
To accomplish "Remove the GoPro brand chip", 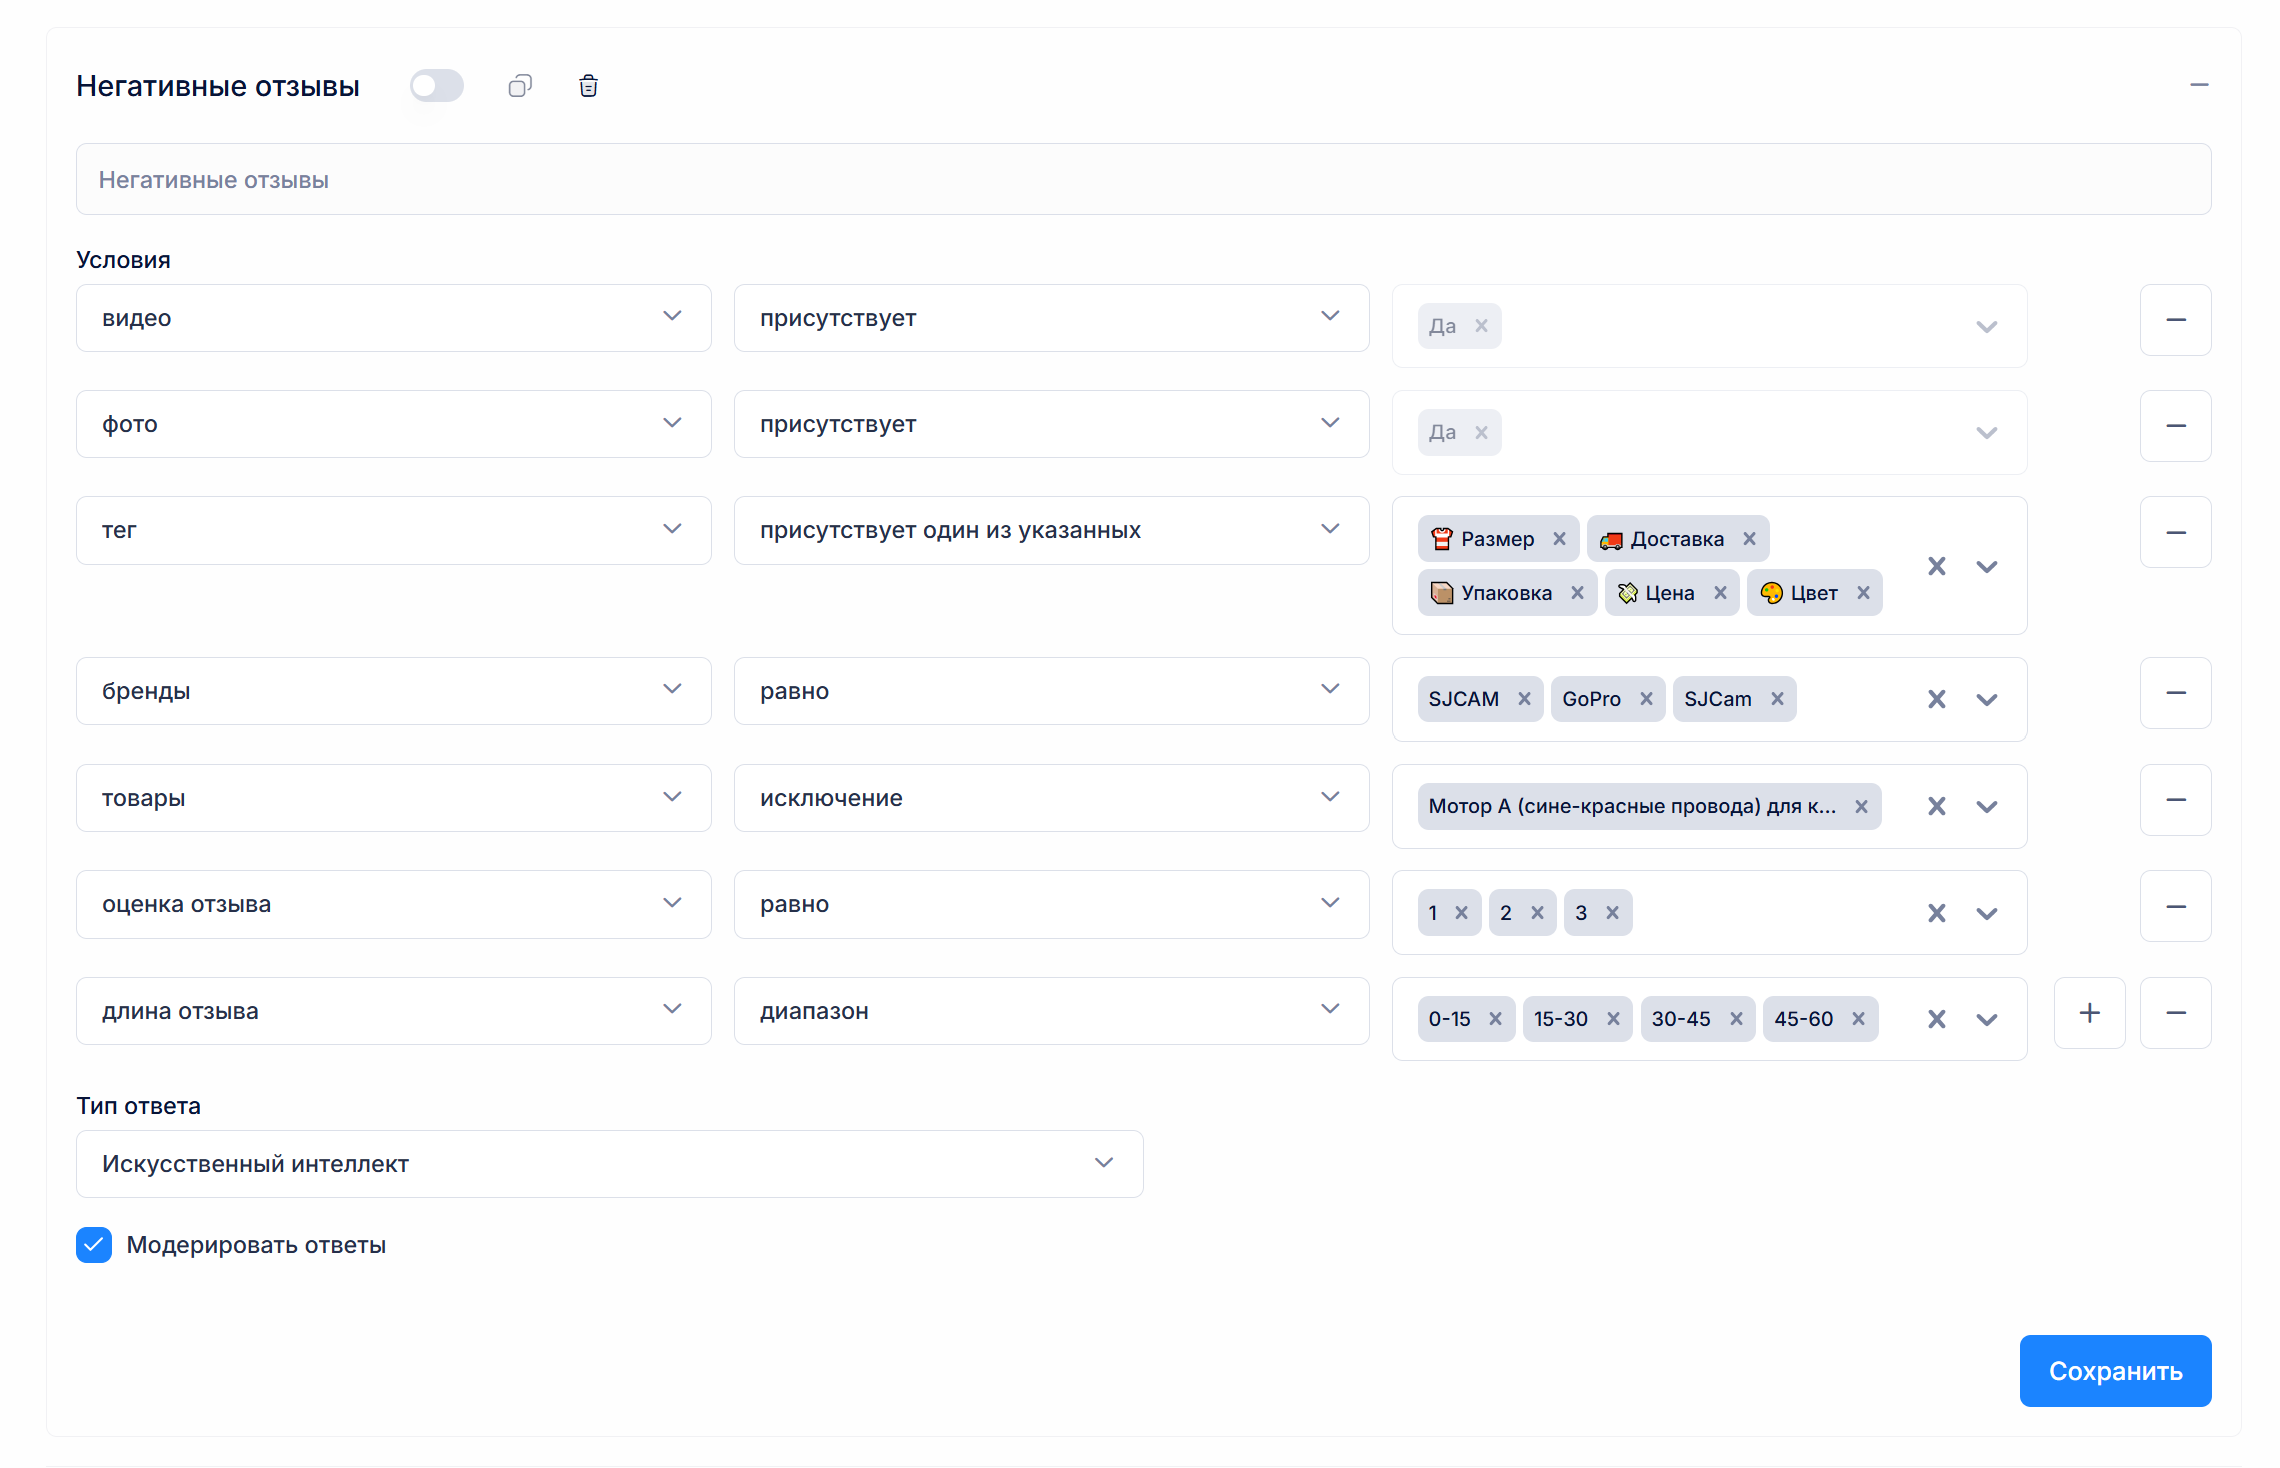I will point(1646,699).
